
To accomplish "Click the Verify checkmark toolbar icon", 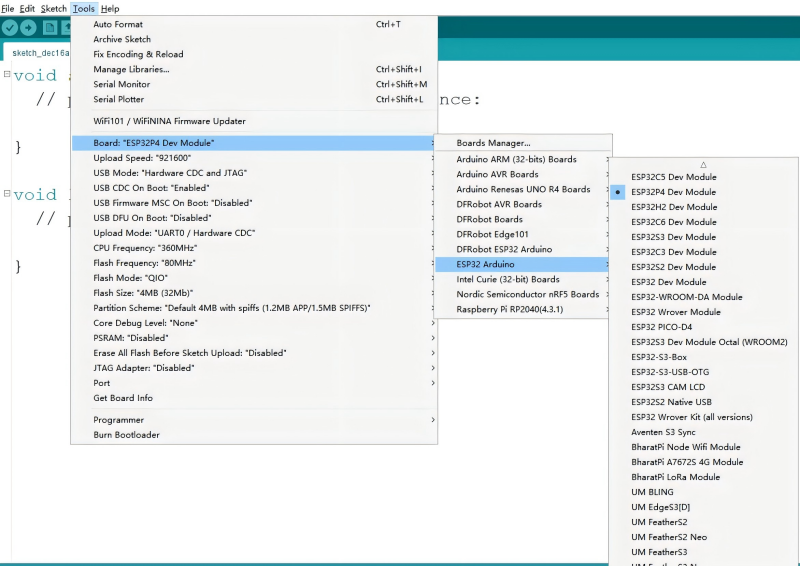I will coord(11,28).
